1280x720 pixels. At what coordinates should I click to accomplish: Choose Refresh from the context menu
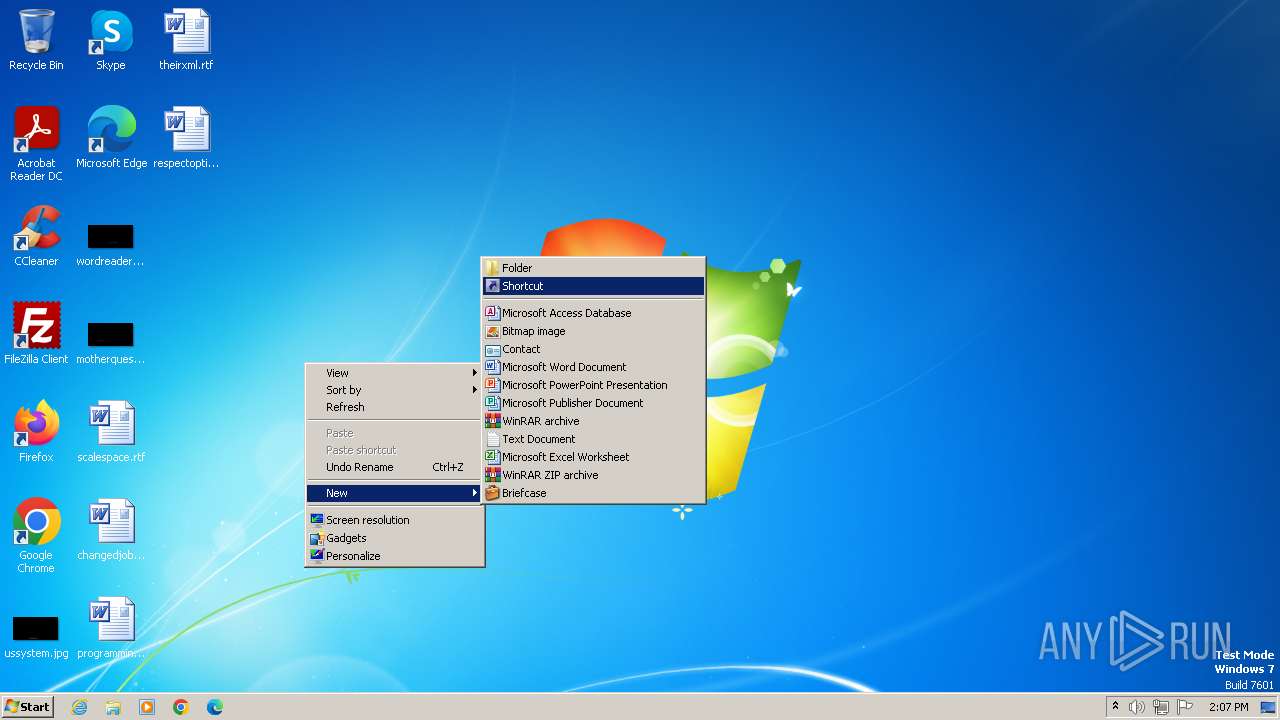[x=395, y=407]
